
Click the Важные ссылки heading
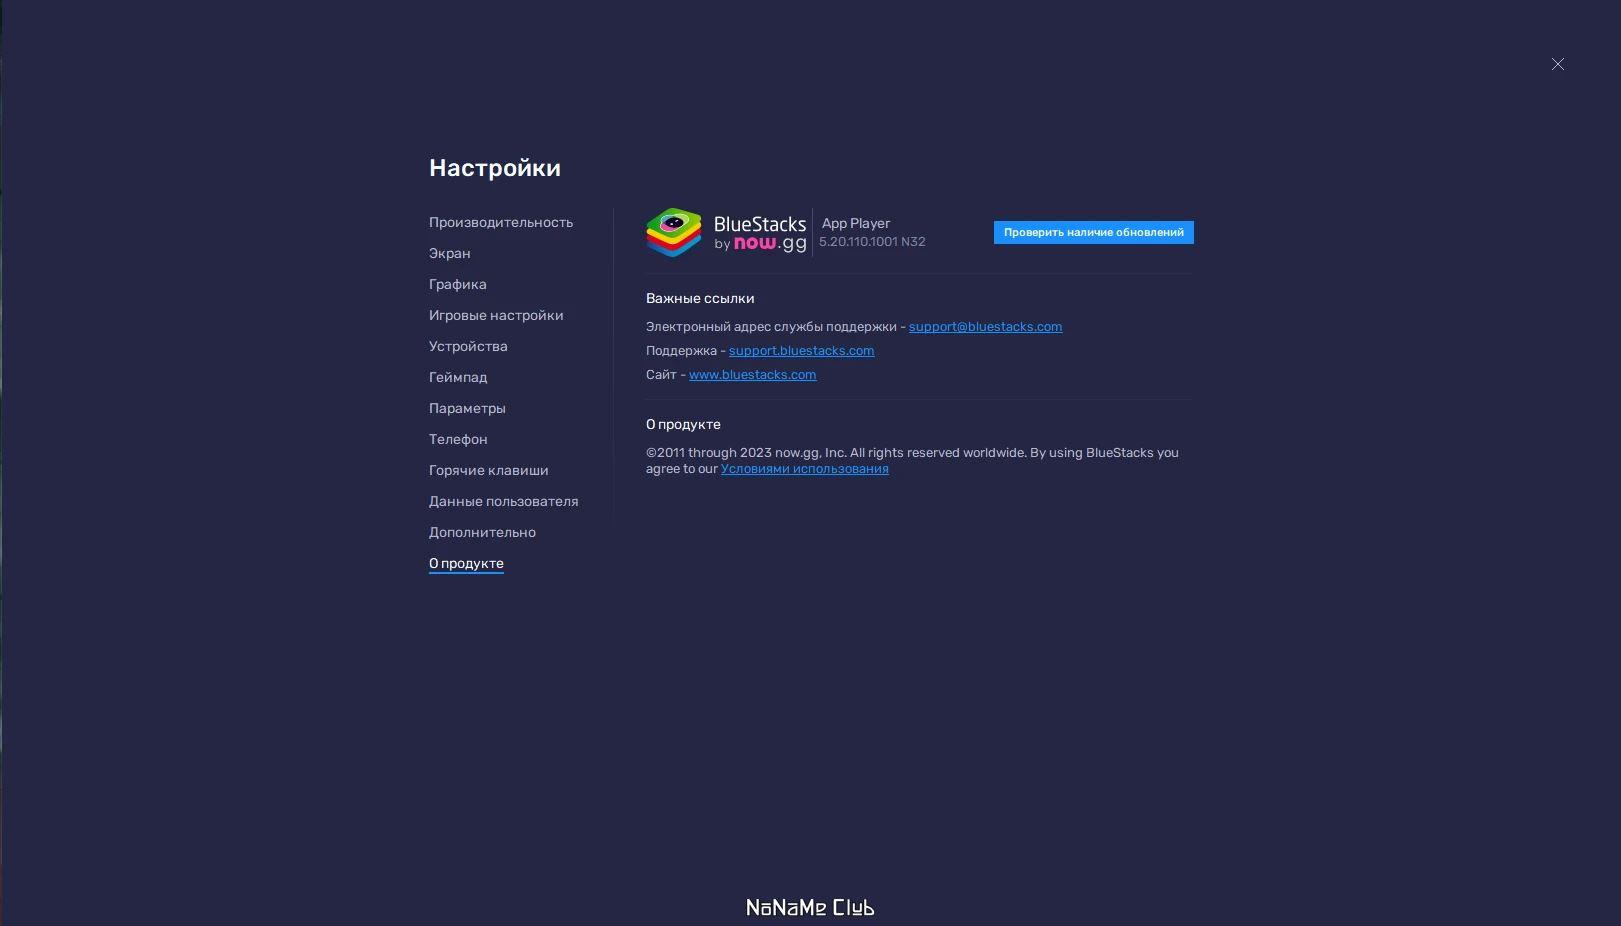click(x=700, y=298)
